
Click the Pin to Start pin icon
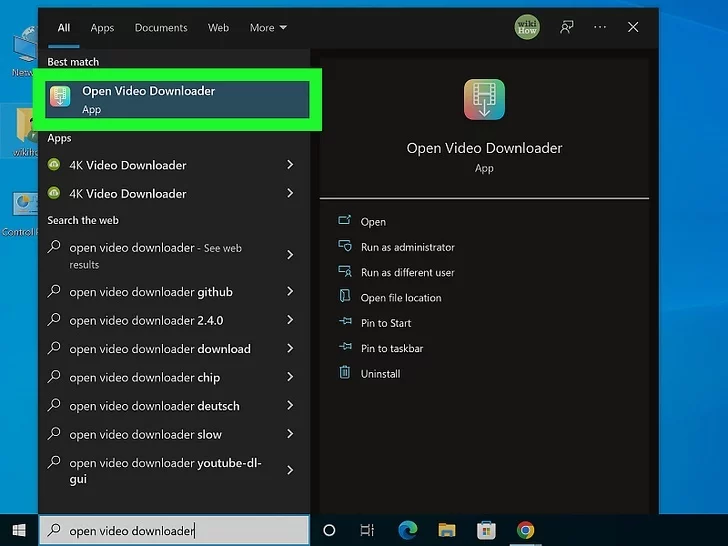(345, 321)
